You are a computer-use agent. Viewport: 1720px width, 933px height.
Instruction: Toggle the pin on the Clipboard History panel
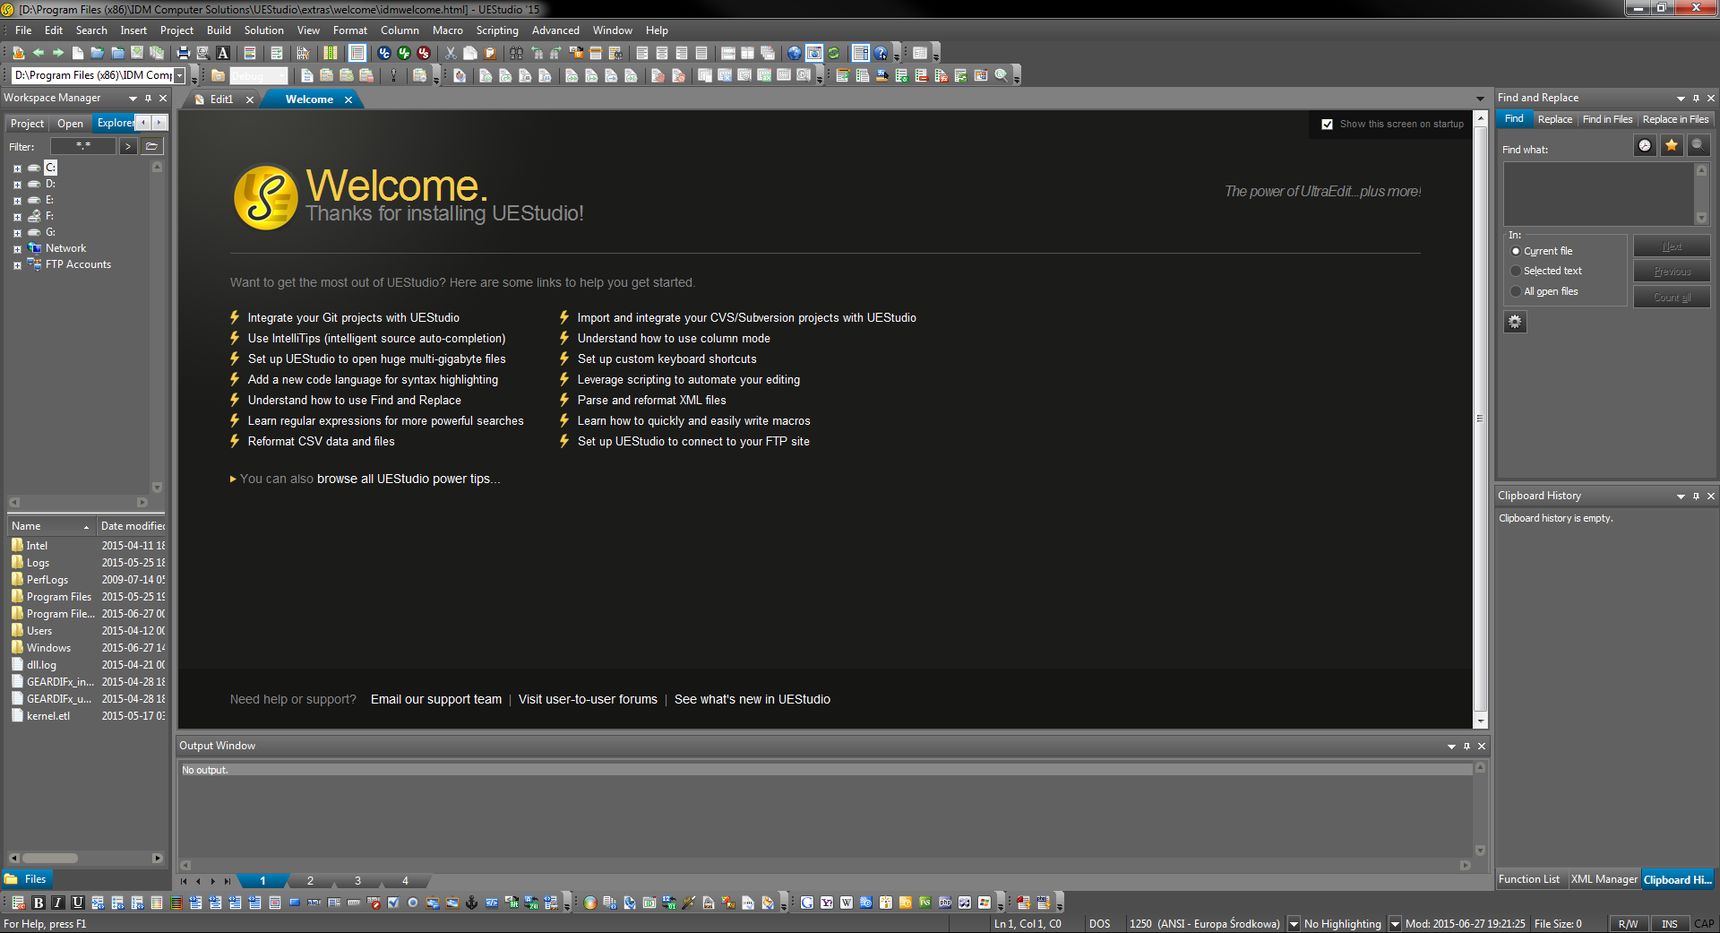point(1696,496)
